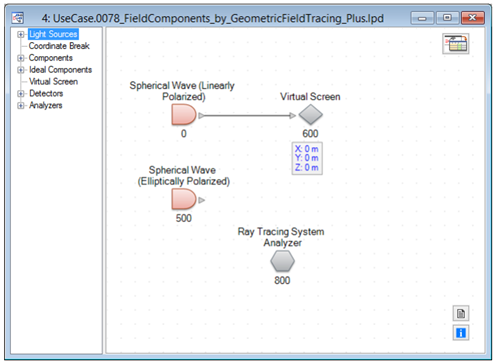Expand the Ideal Components tree node
The width and height of the screenshot is (496, 362).
(x=21, y=70)
